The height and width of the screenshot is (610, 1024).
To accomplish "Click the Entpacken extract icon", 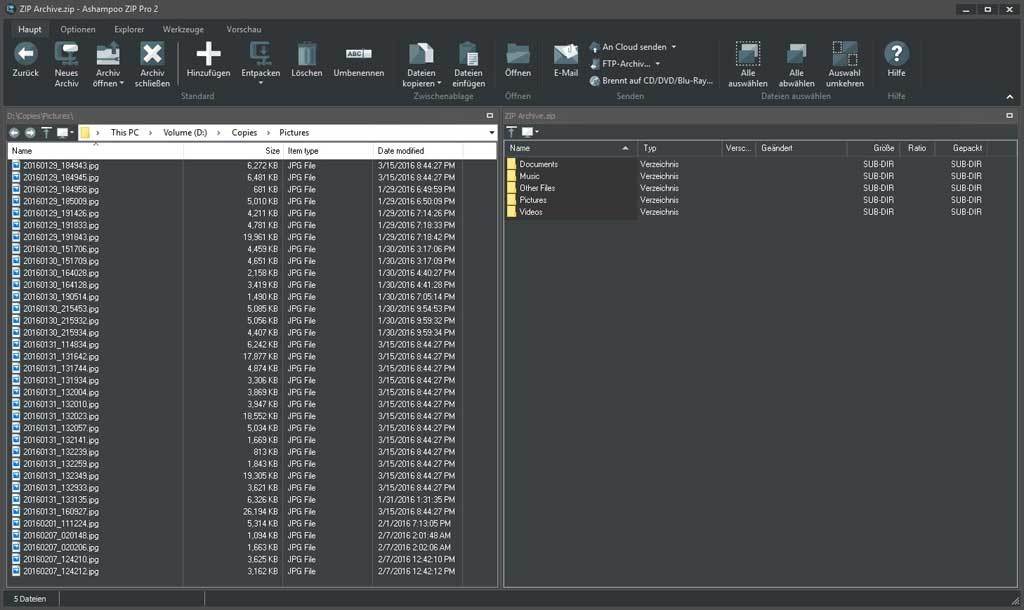I will point(261,54).
